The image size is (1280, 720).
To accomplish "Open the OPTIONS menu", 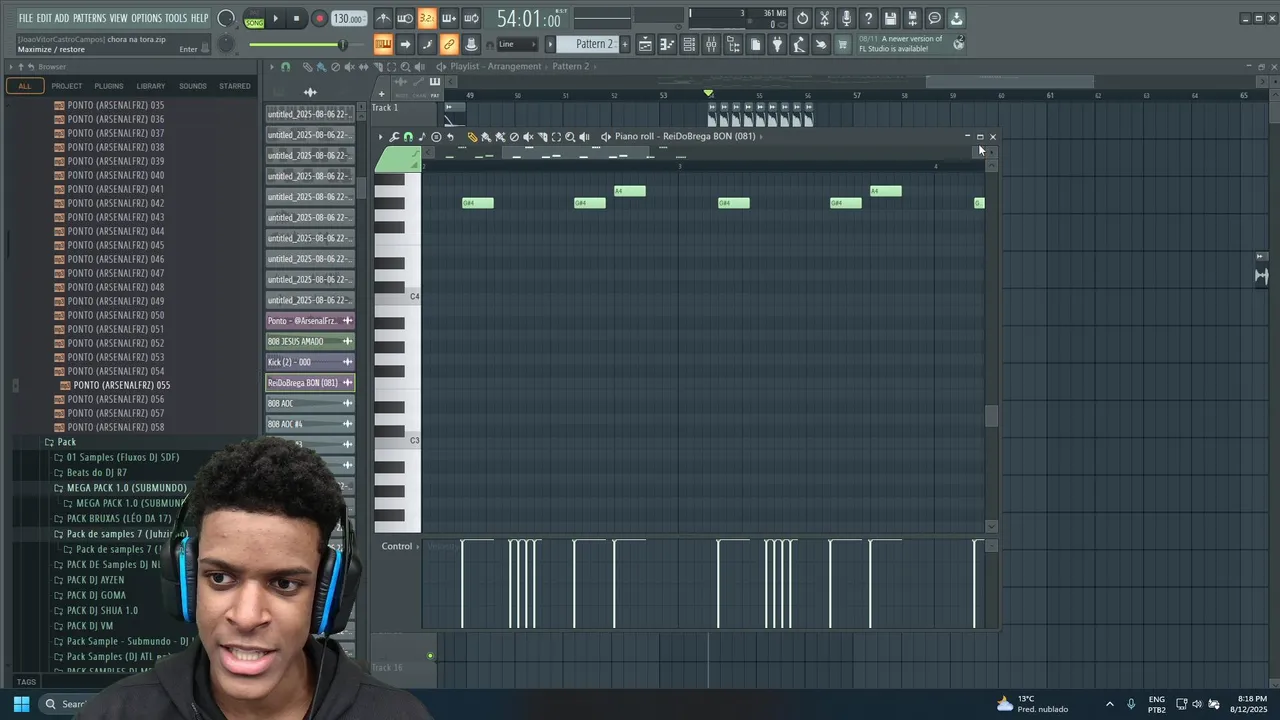I will [146, 18].
